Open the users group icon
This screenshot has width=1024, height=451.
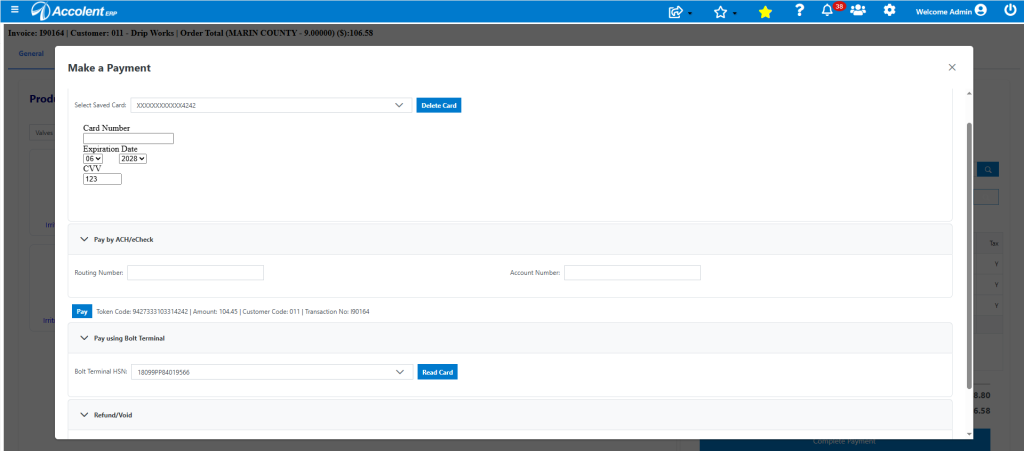click(x=858, y=10)
